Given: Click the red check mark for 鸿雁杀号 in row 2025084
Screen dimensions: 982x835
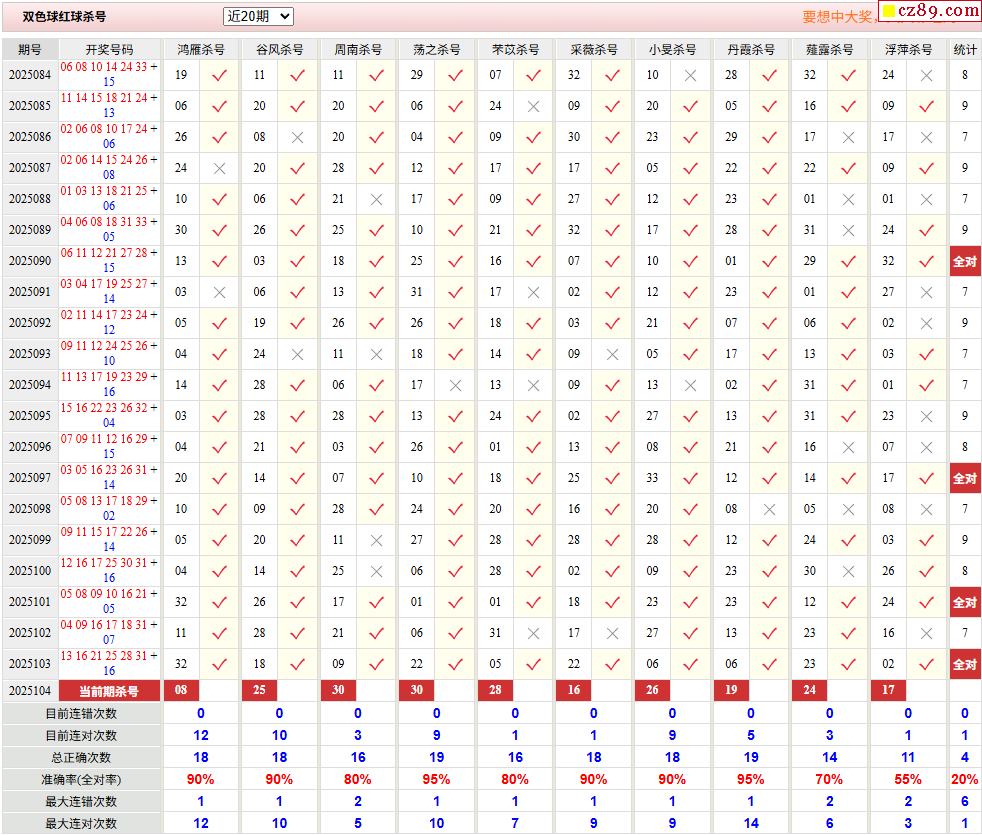Looking at the screenshot, I should (x=219, y=75).
